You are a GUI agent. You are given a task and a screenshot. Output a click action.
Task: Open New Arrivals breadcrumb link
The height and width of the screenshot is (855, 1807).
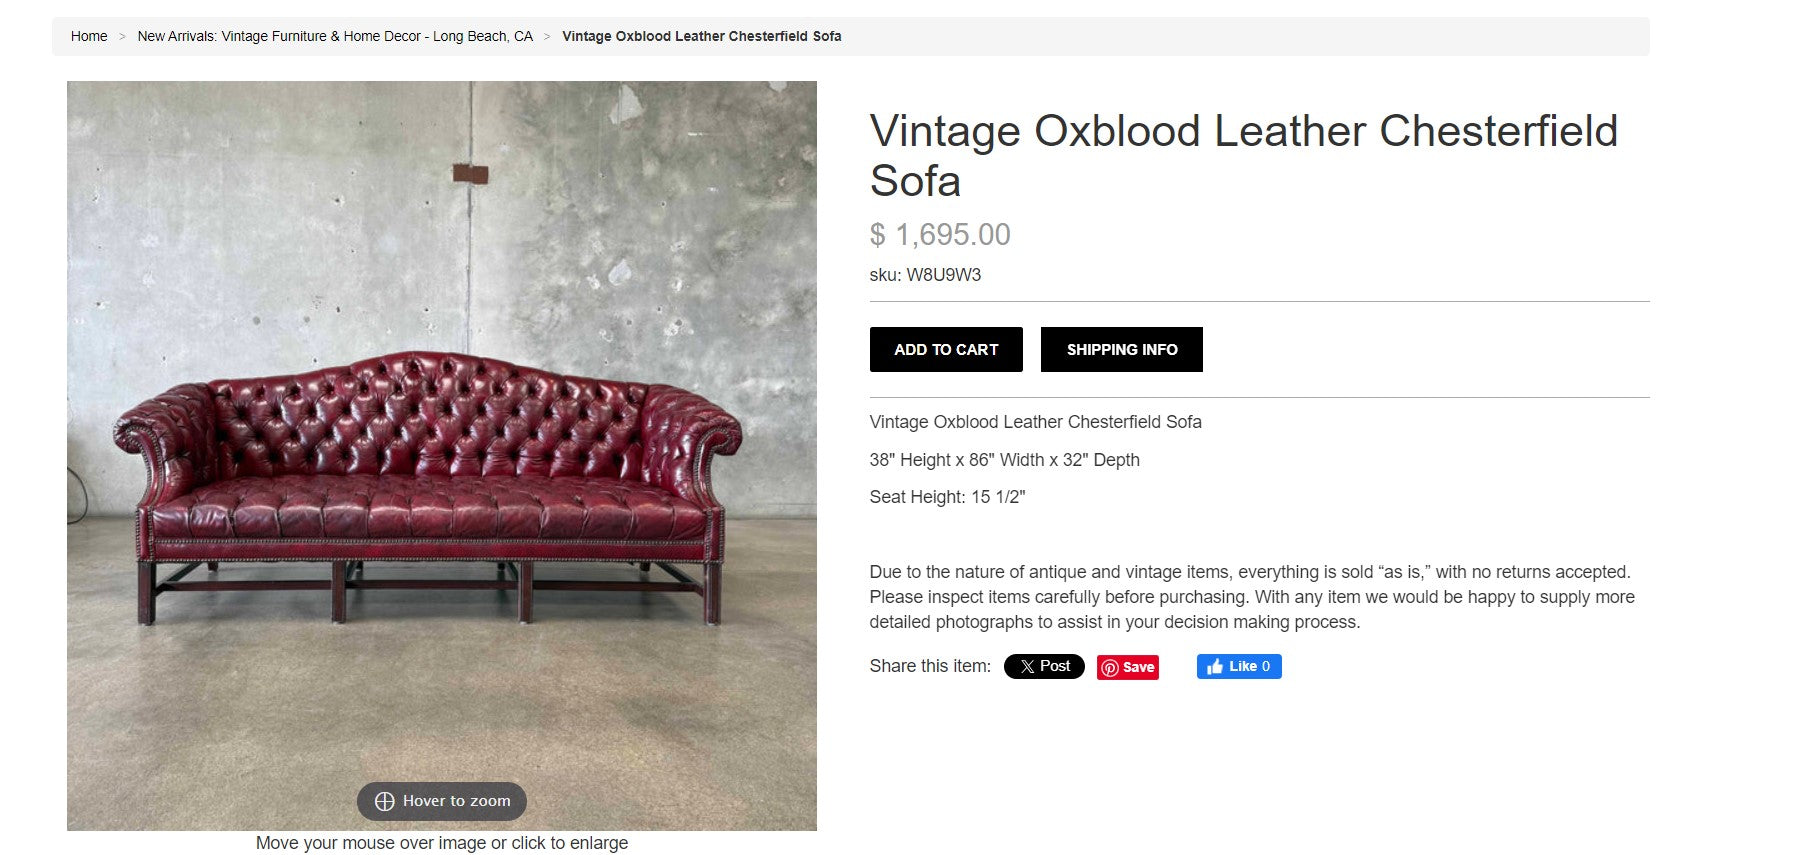(x=335, y=37)
